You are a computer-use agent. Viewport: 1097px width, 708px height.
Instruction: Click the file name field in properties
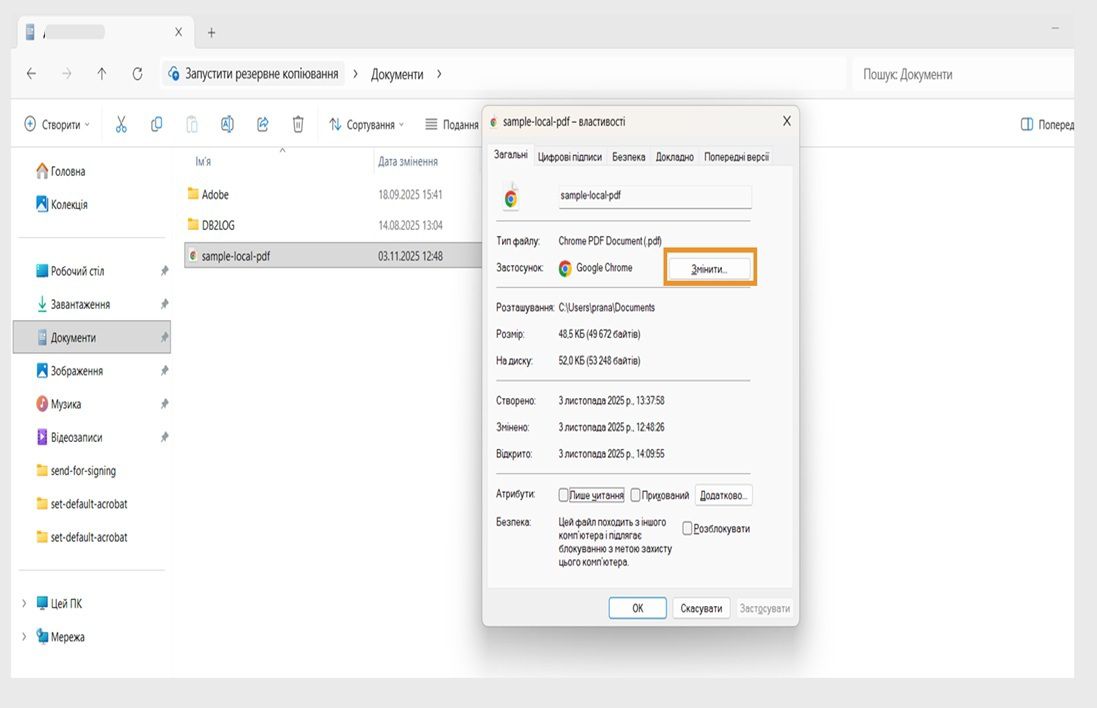(655, 197)
